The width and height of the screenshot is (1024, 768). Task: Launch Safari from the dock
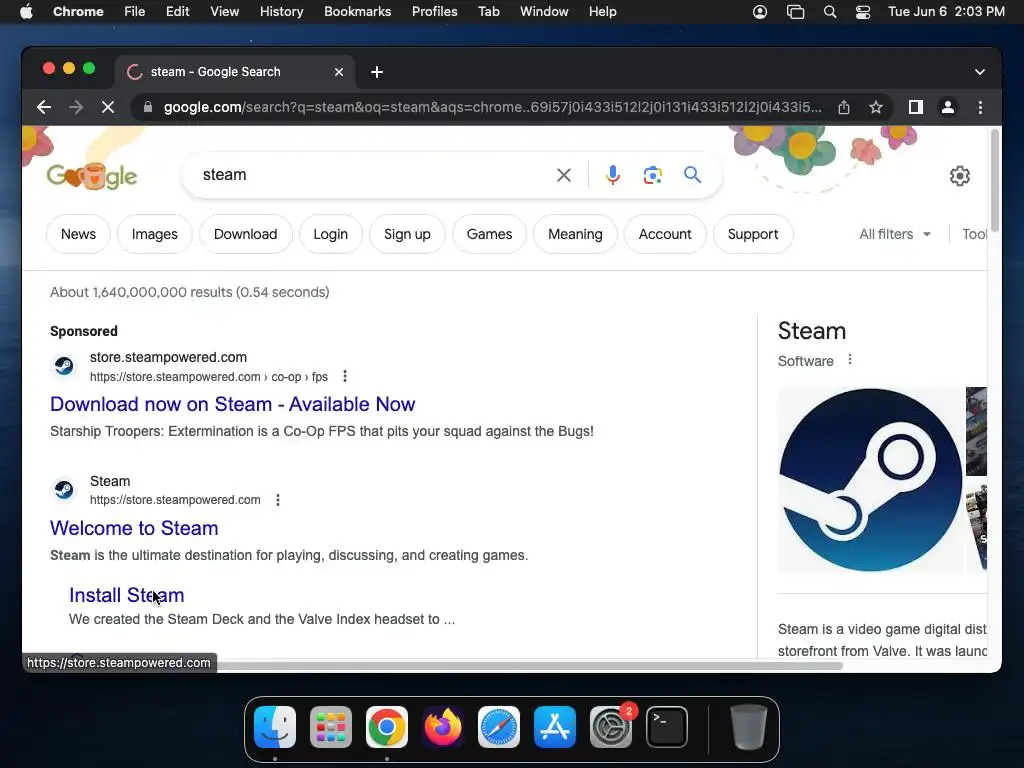pos(499,727)
